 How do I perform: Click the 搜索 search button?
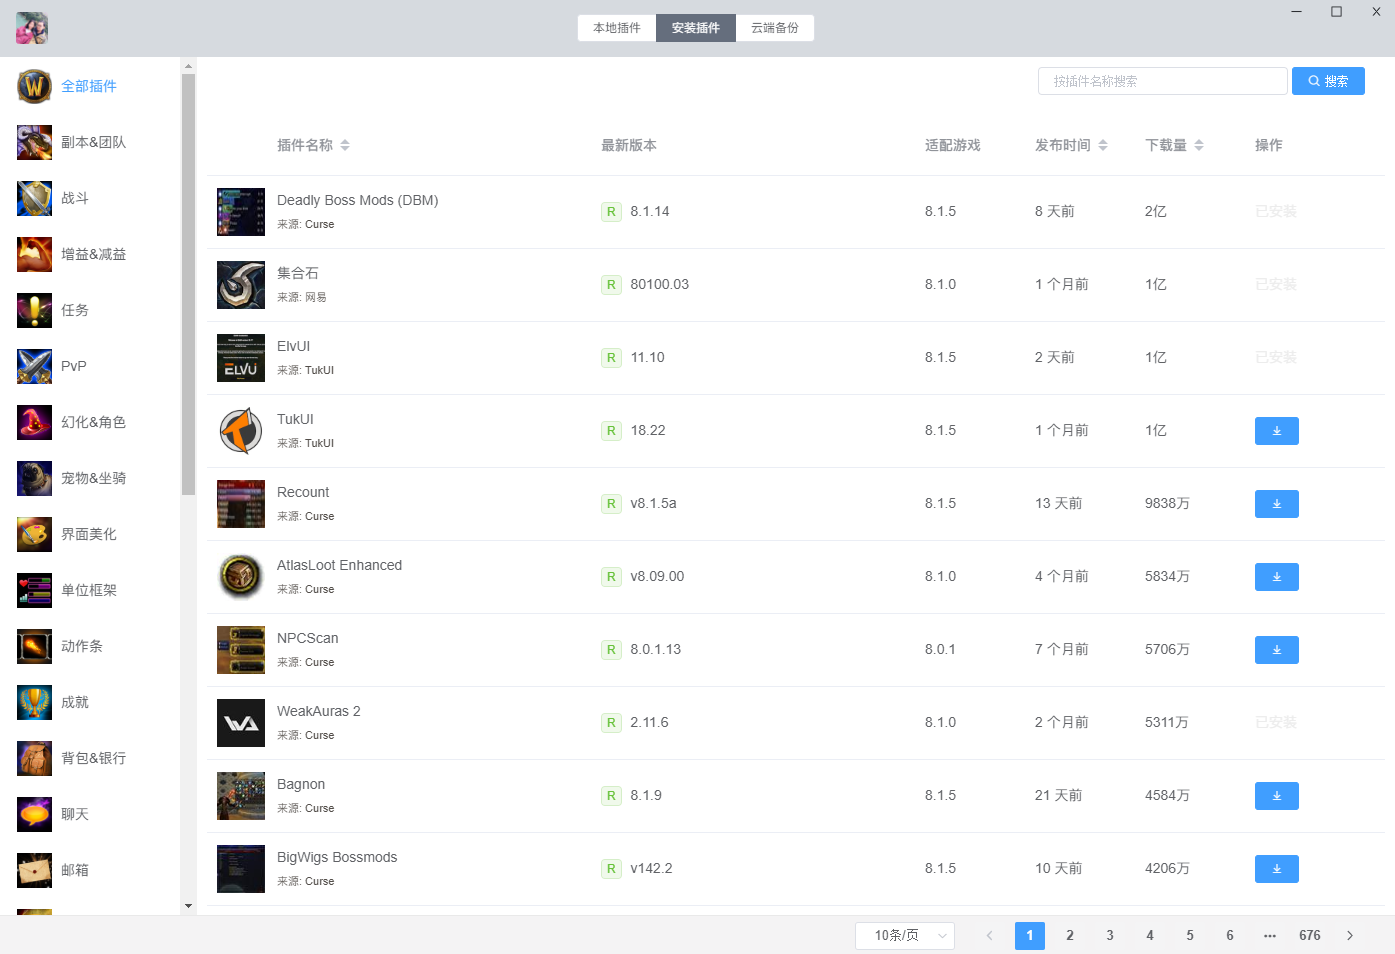pos(1328,81)
